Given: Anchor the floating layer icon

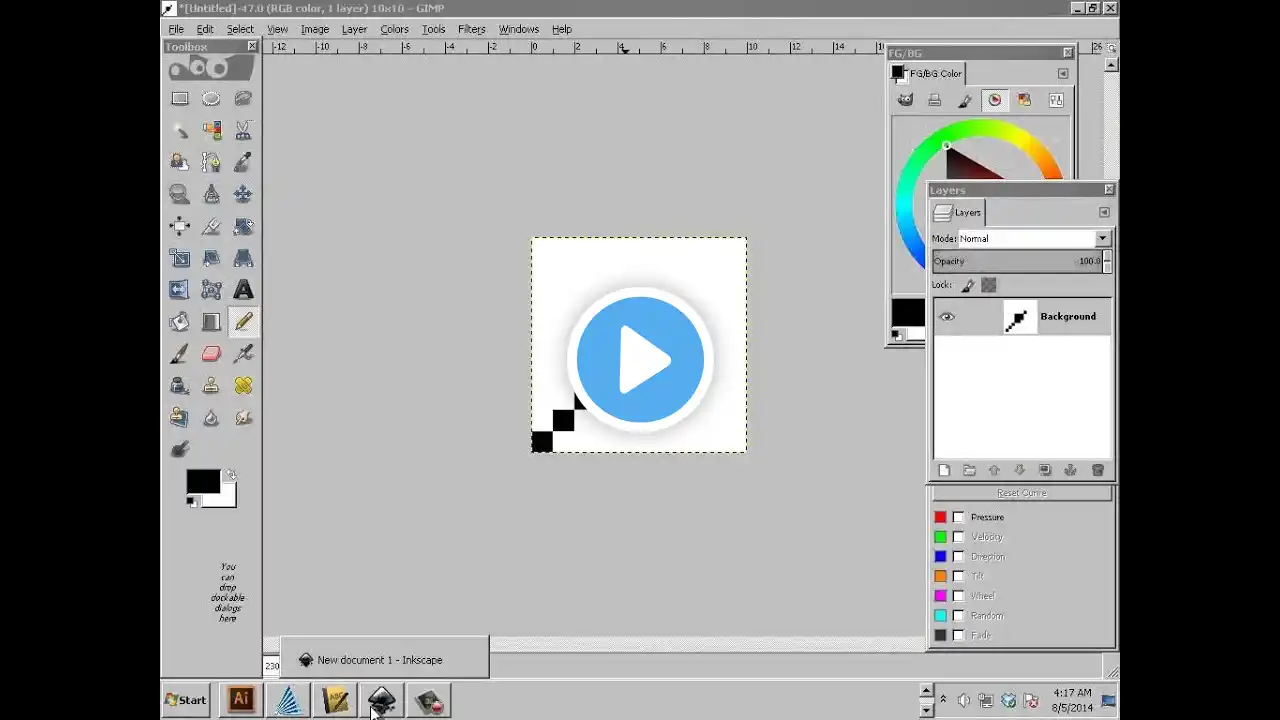Looking at the screenshot, I should click(x=1070, y=470).
